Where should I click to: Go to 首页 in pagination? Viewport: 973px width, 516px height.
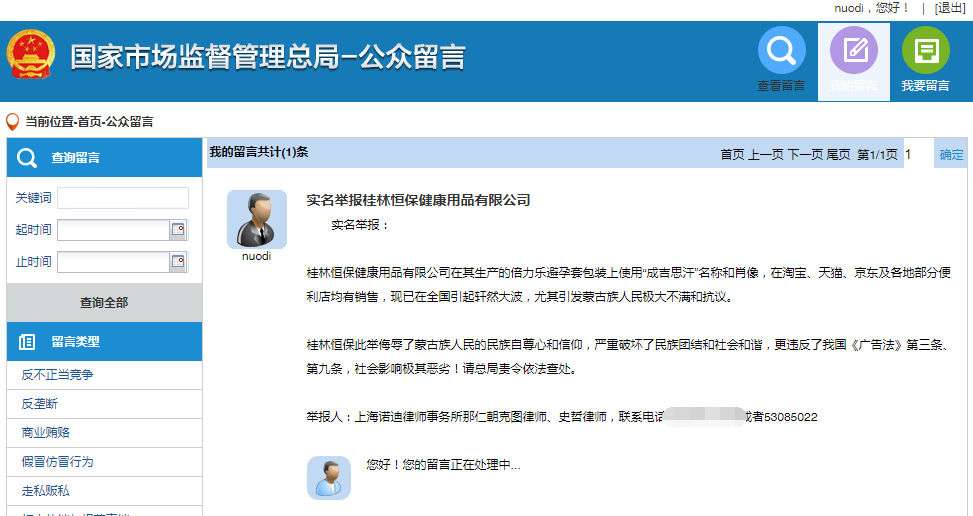pos(732,154)
